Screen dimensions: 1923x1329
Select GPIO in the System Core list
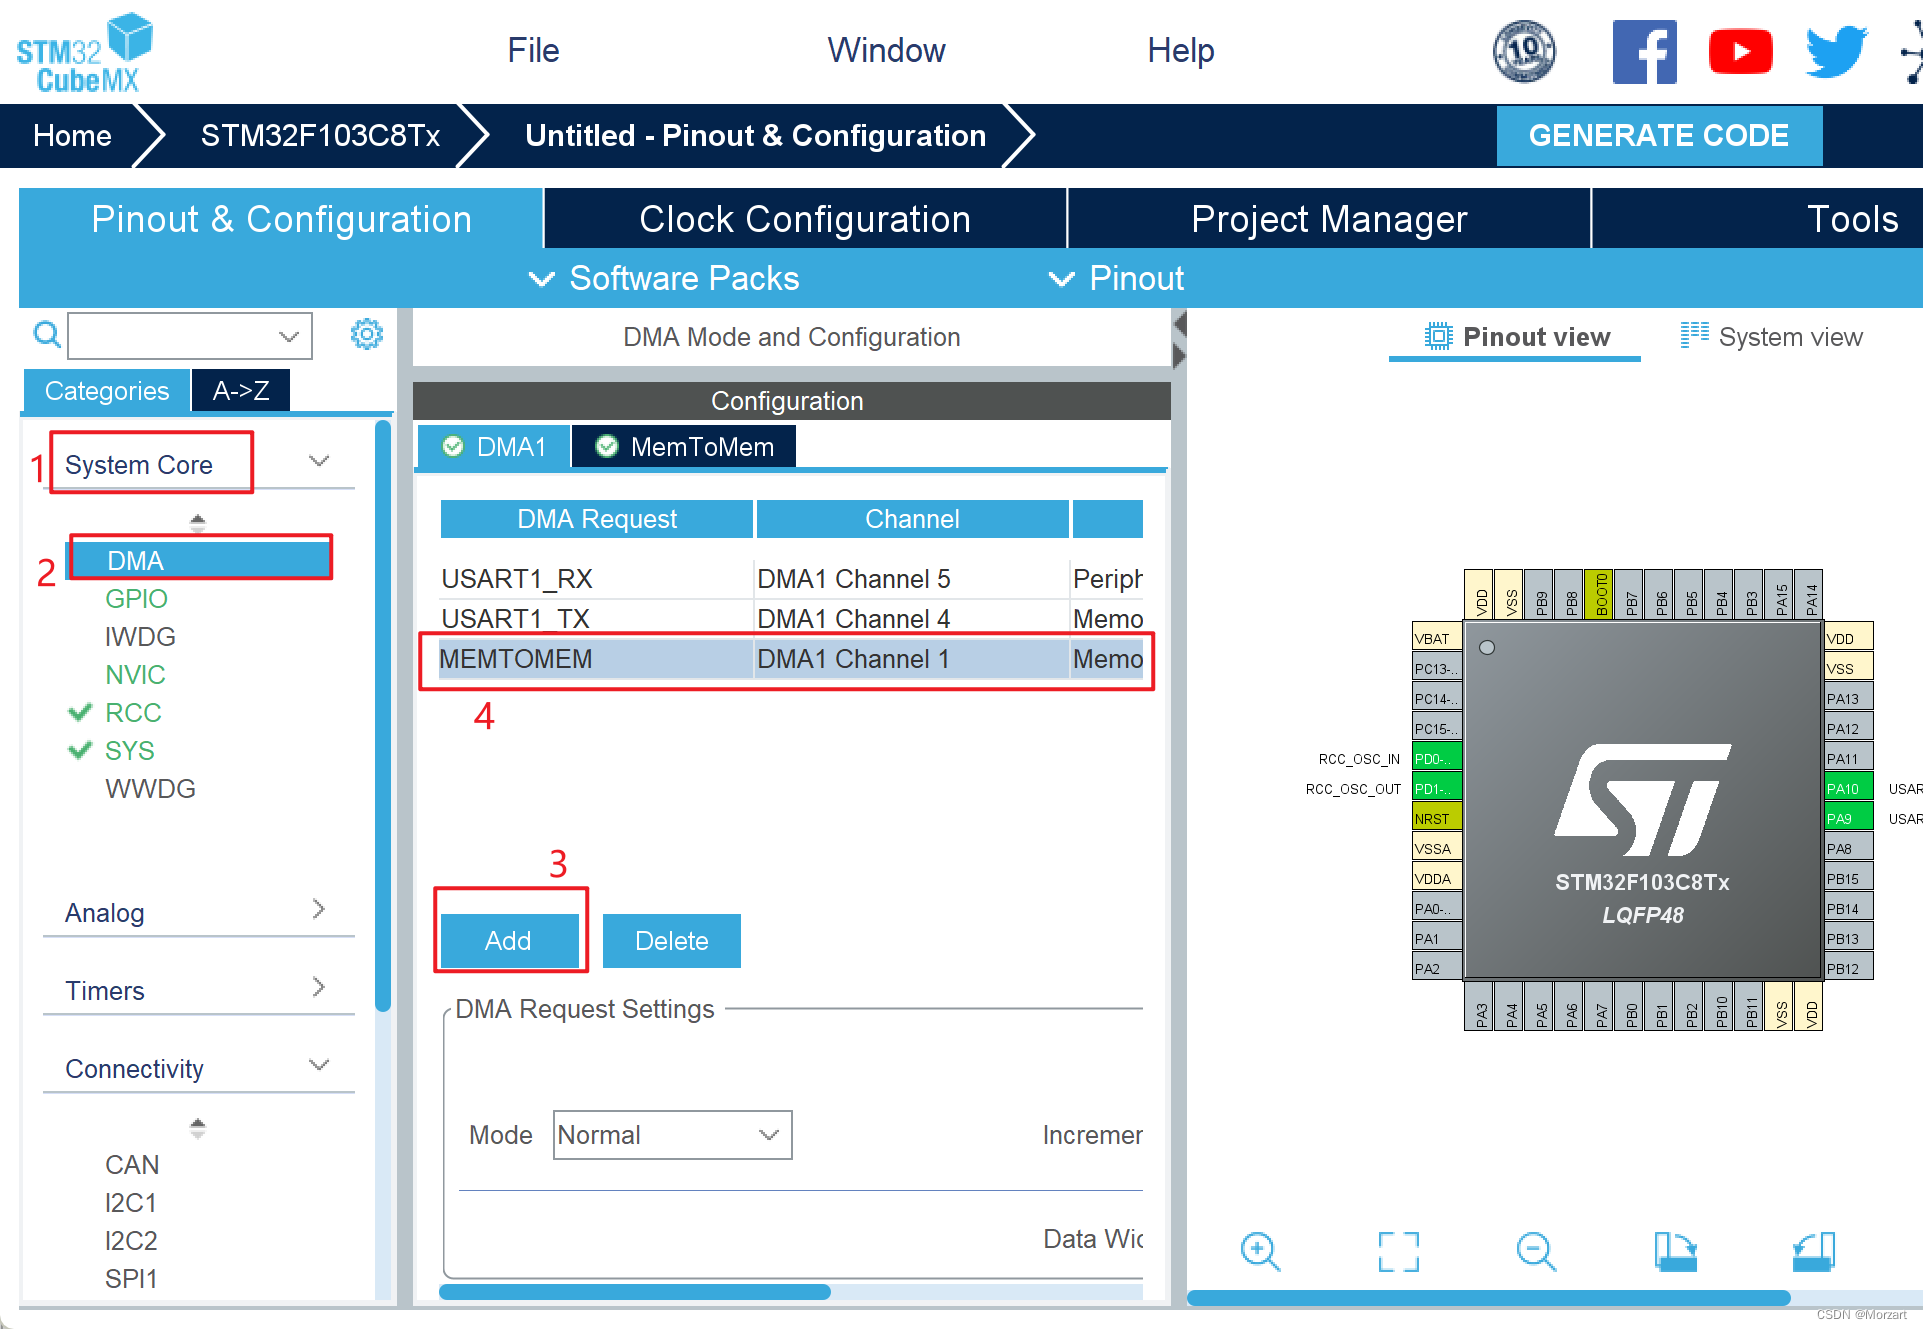pyautogui.click(x=137, y=598)
